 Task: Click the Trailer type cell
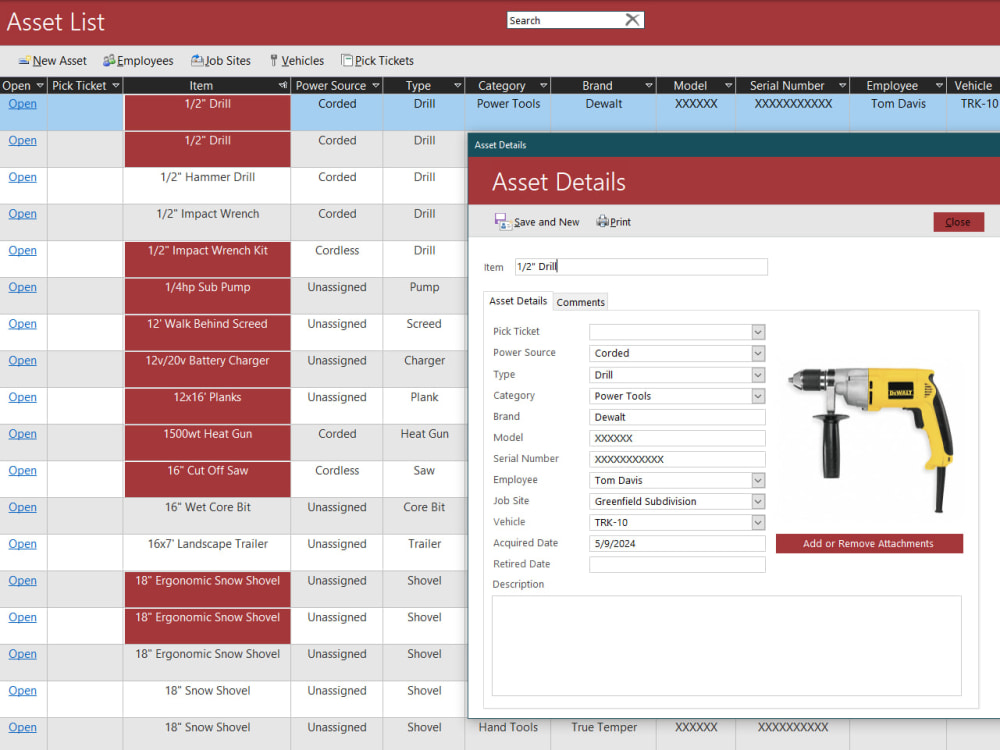pyautogui.click(x=424, y=553)
